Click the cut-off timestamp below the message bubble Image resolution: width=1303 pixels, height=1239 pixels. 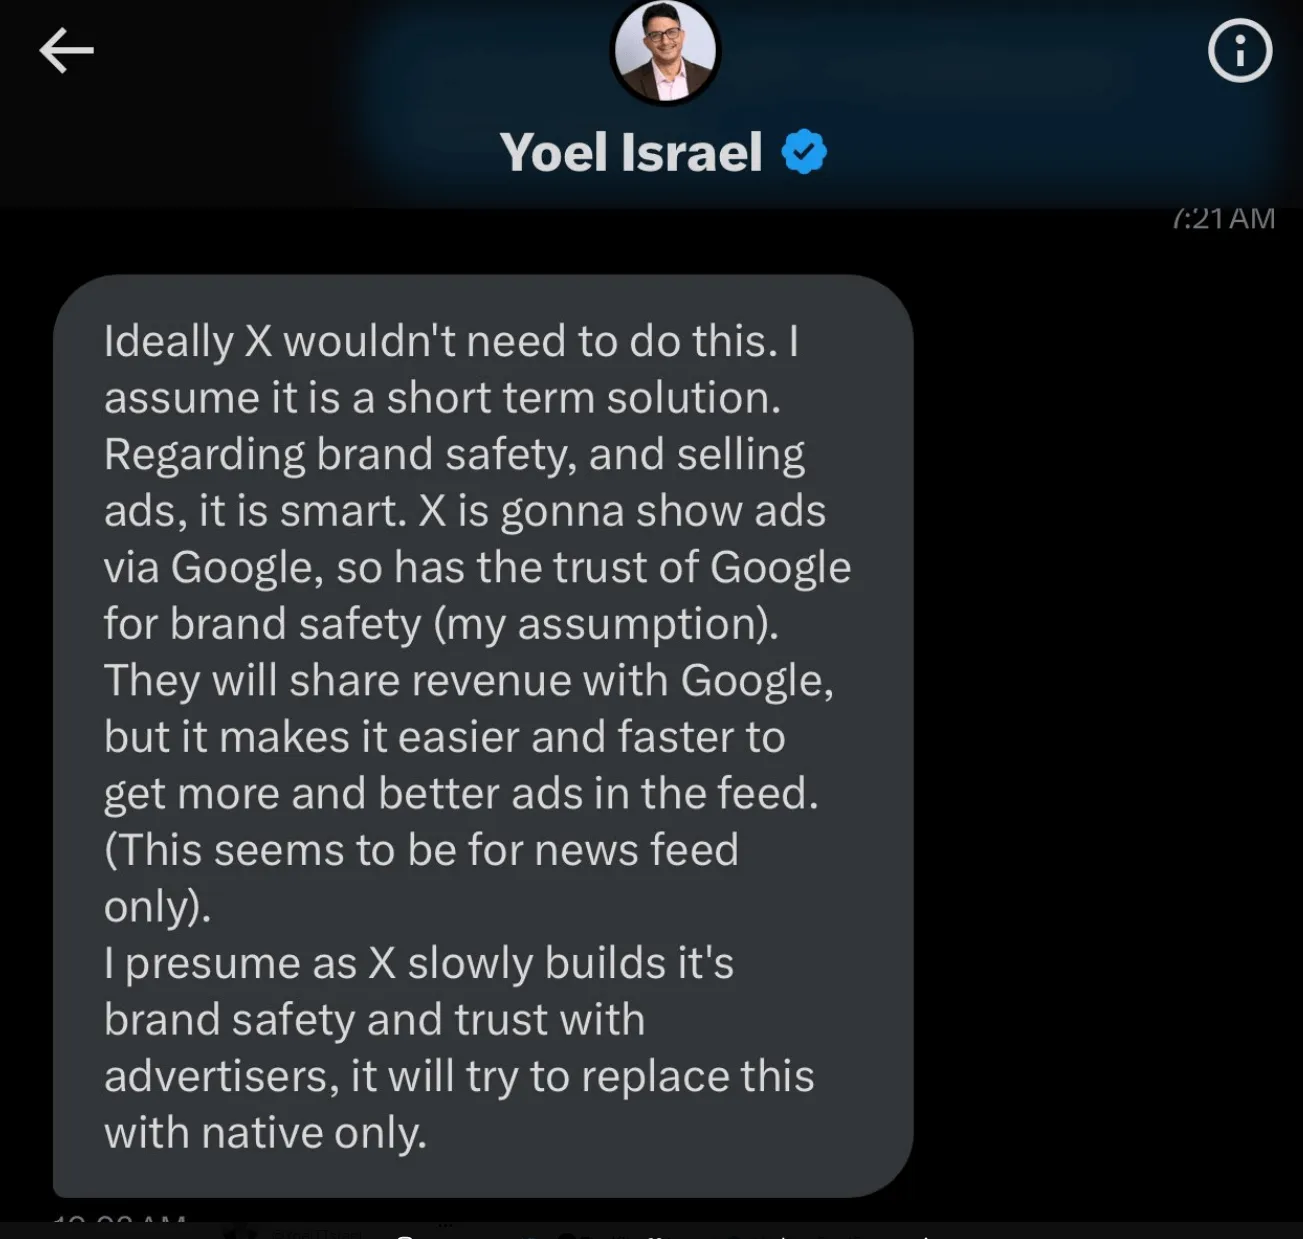click(x=120, y=1218)
